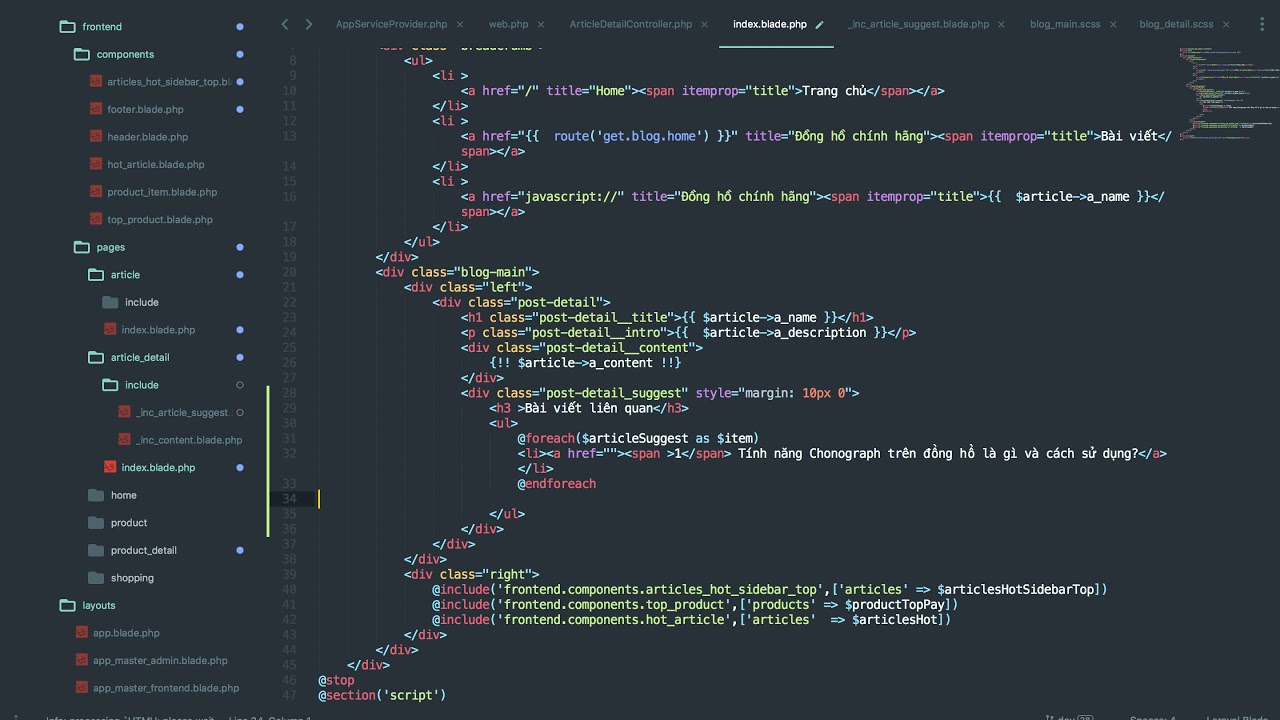The height and width of the screenshot is (720, 1280).
Task: Click the @endforeach directive
Action: 557,484
